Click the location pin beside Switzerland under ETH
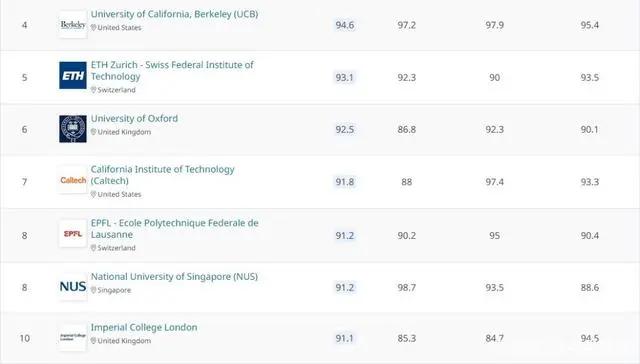 click(x=93, y=90)
